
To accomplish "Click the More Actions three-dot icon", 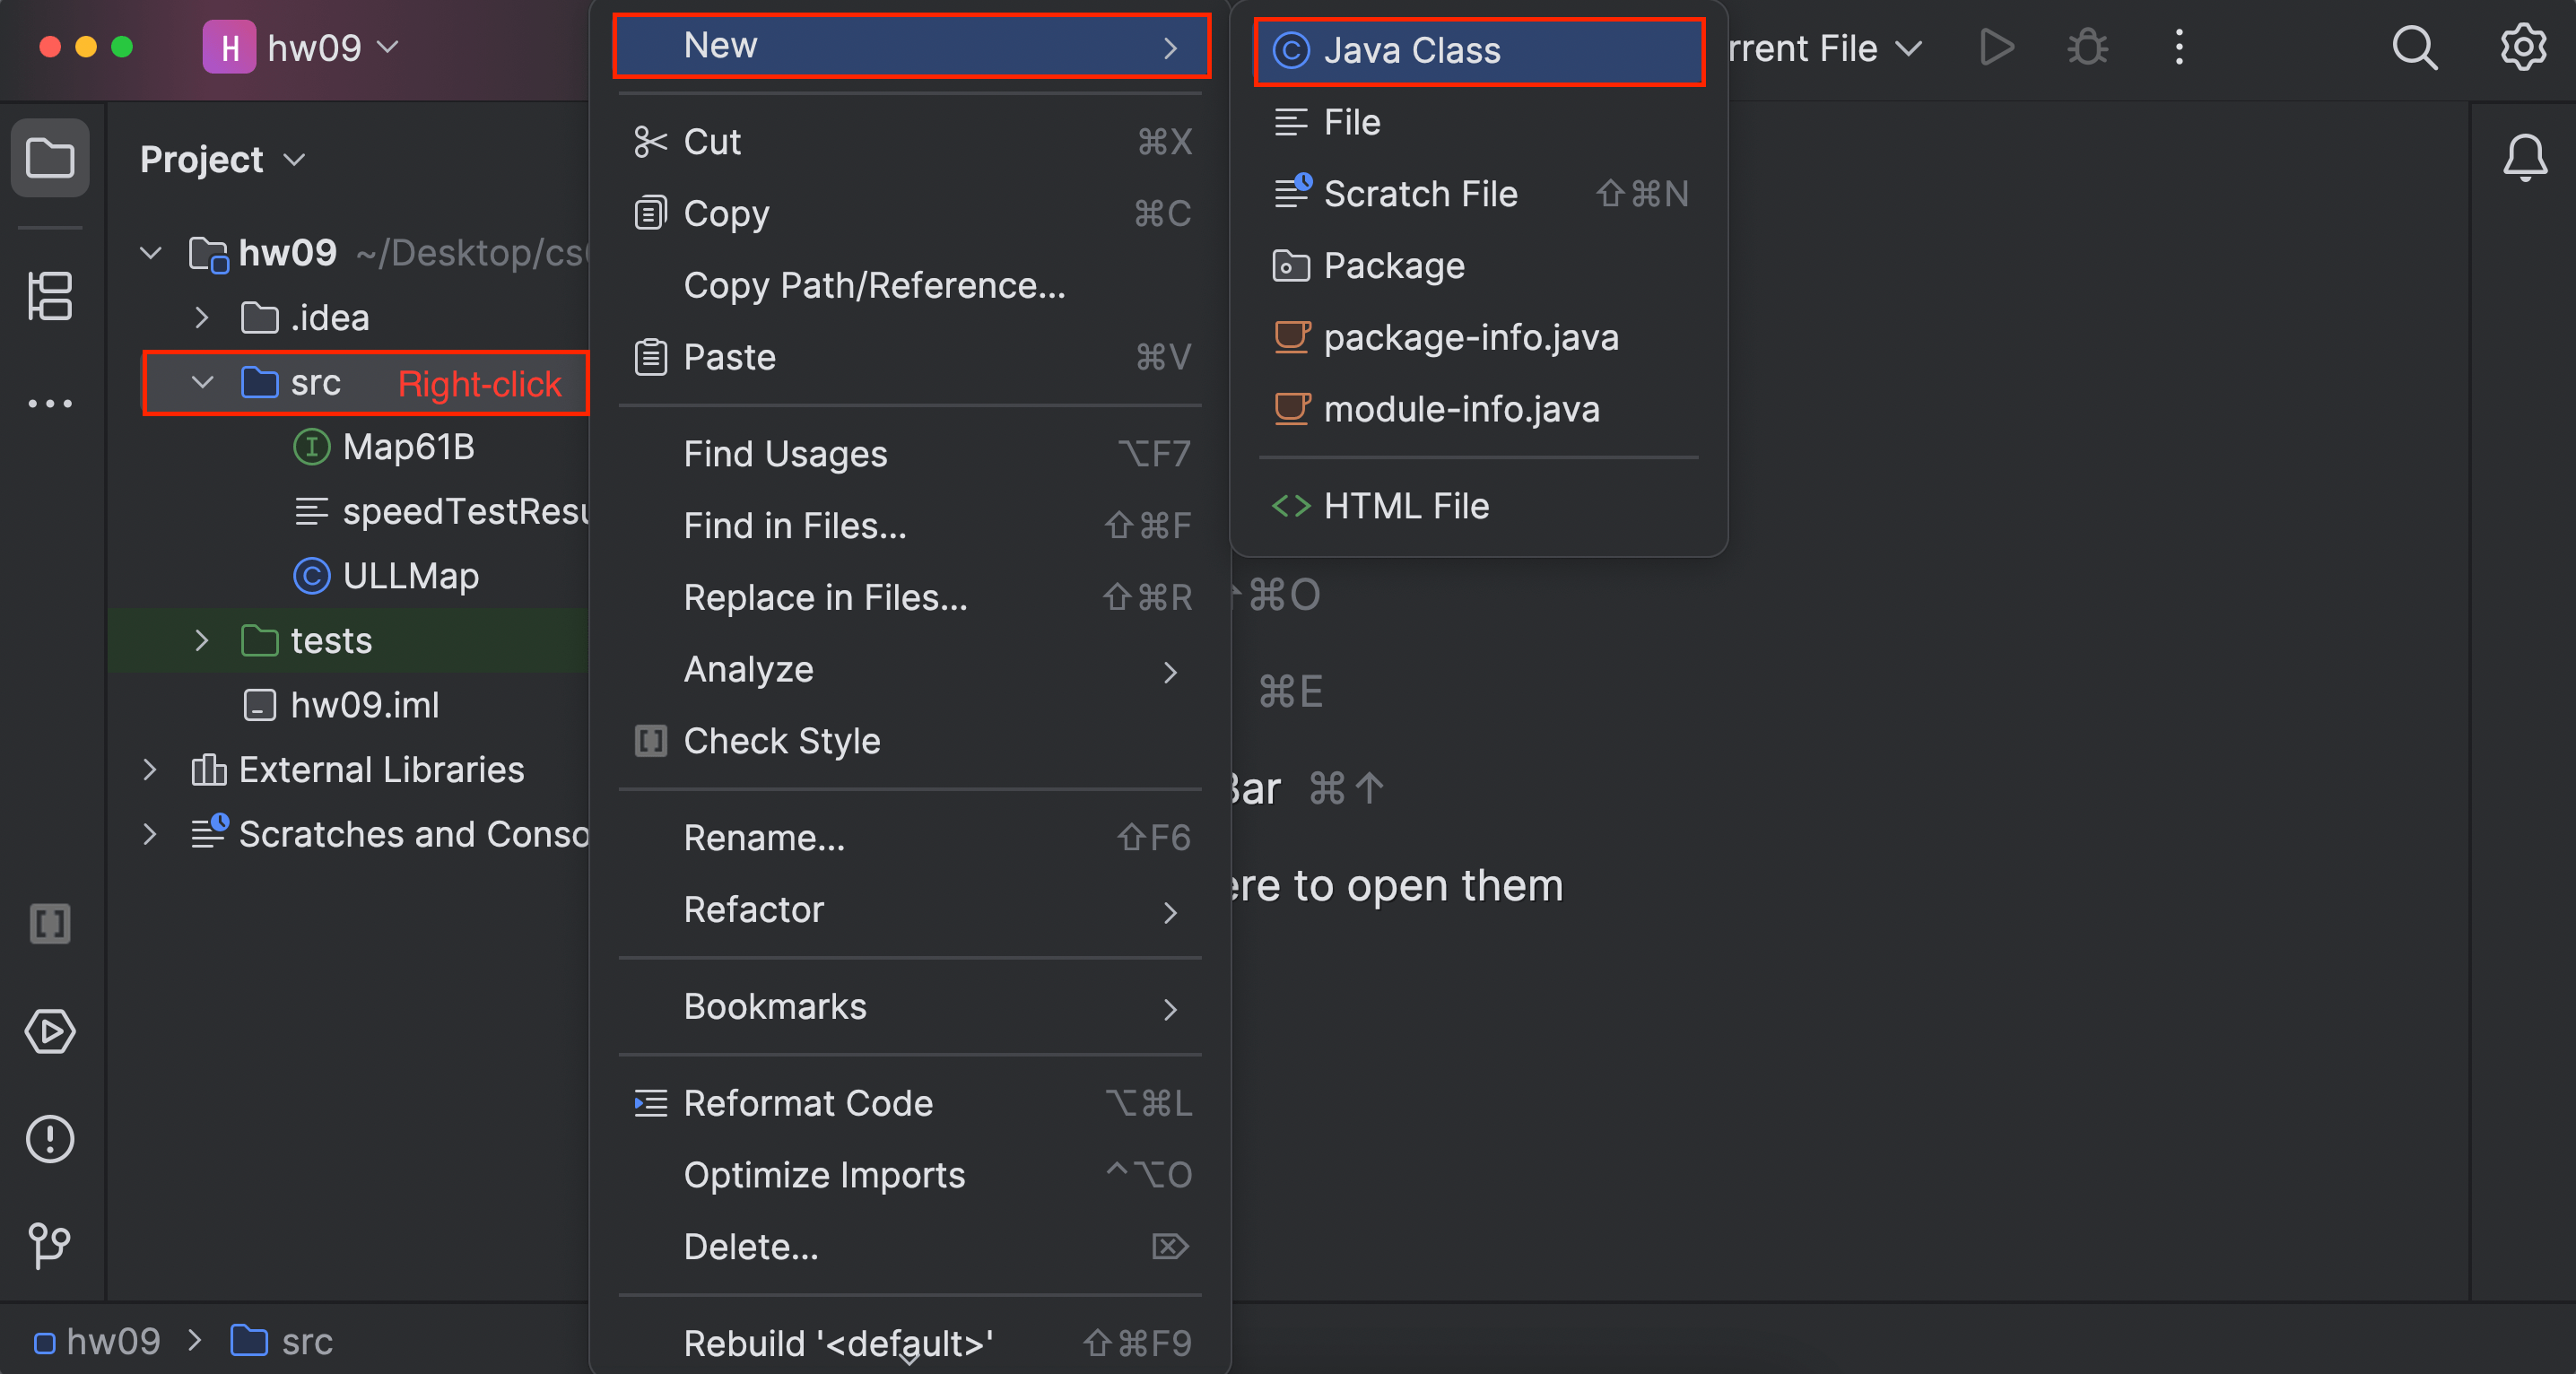I will (x=2179, y=47).
